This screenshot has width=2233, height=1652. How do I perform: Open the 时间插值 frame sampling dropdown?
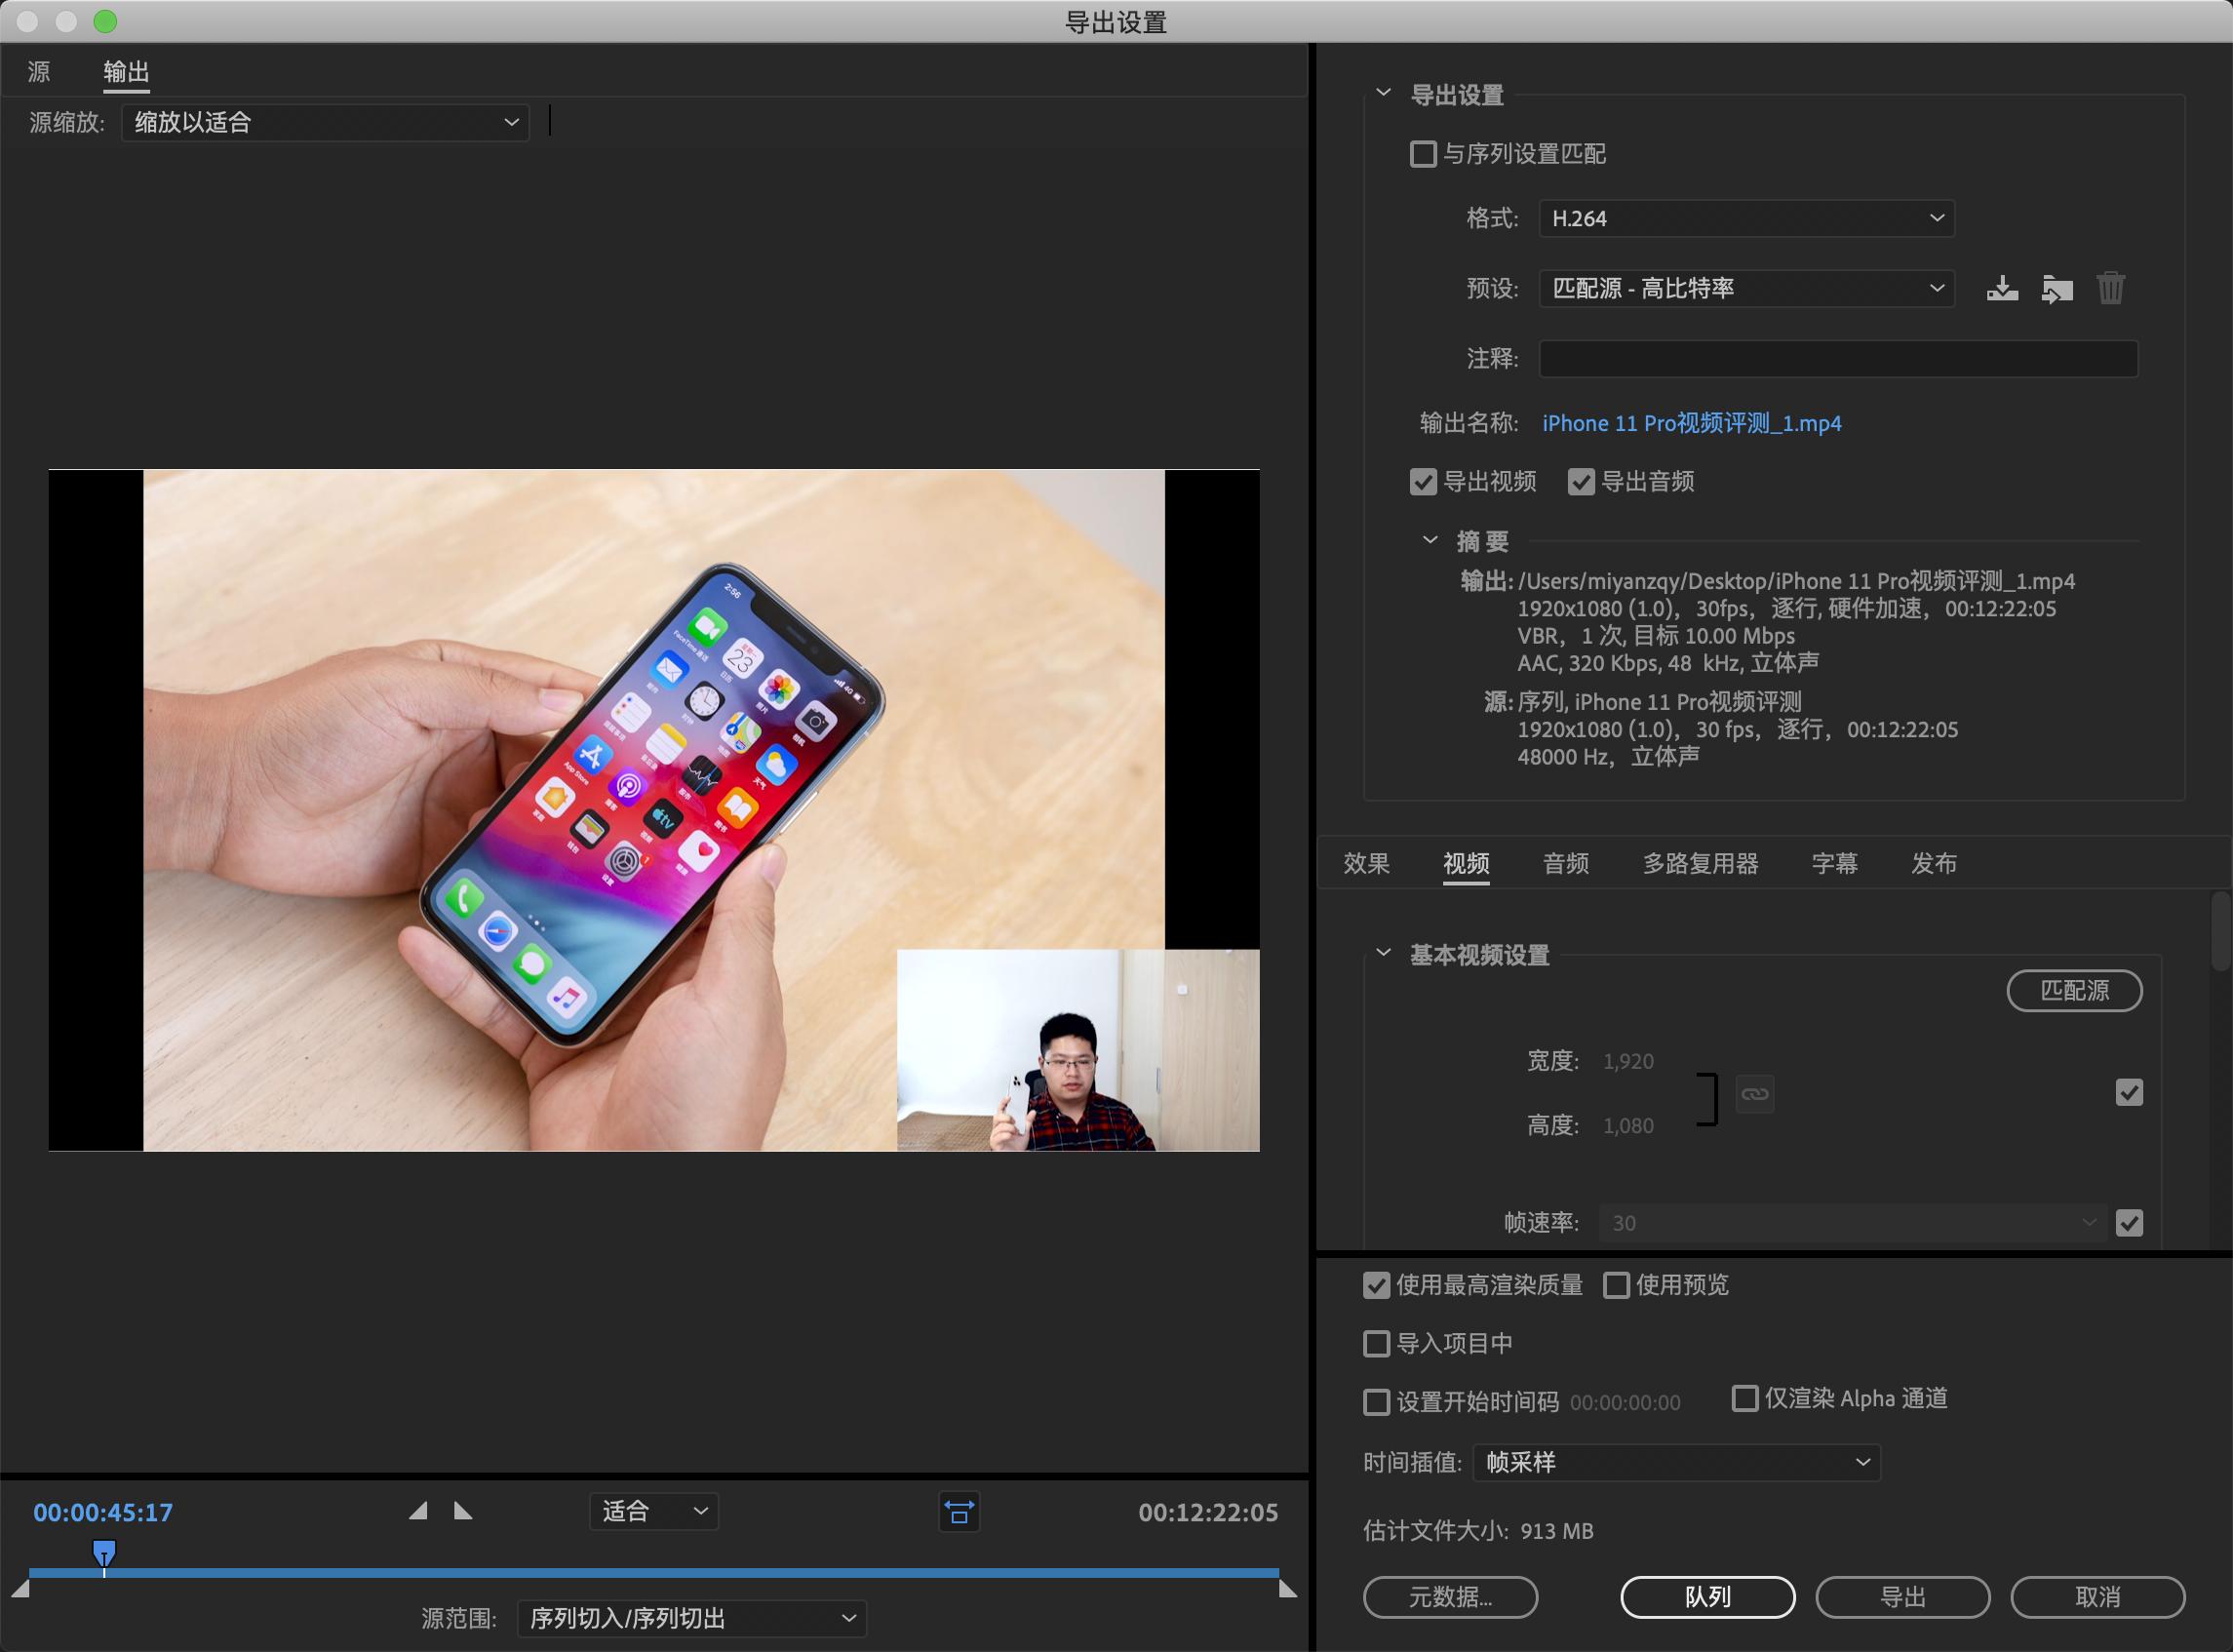pyautogui.click(x=1675, y=1462)
